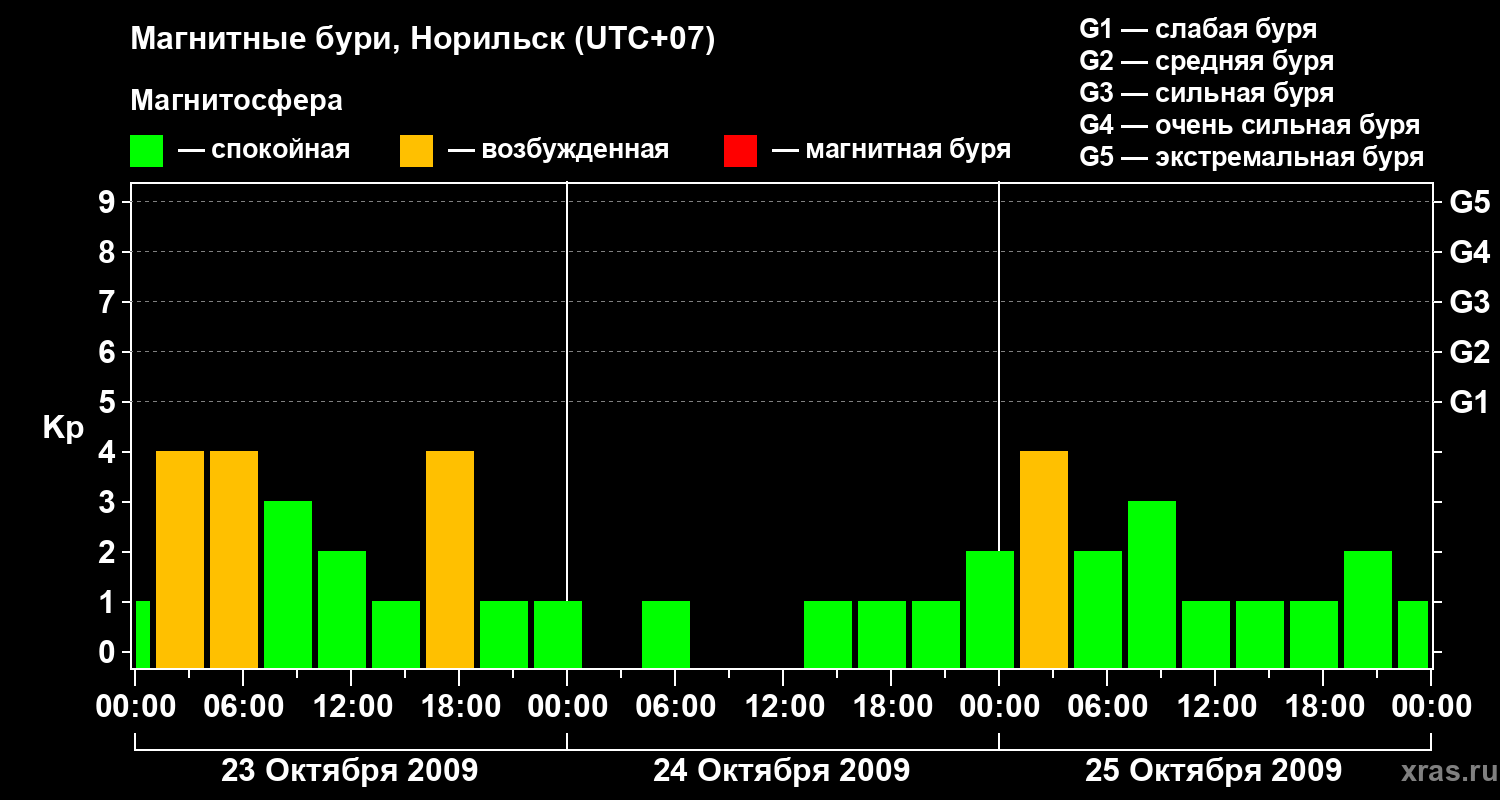Image resolution: width=1500 pixels, height=800 pixels.
Task: Click the 'Kp' axis title
Action: (63, 428)
